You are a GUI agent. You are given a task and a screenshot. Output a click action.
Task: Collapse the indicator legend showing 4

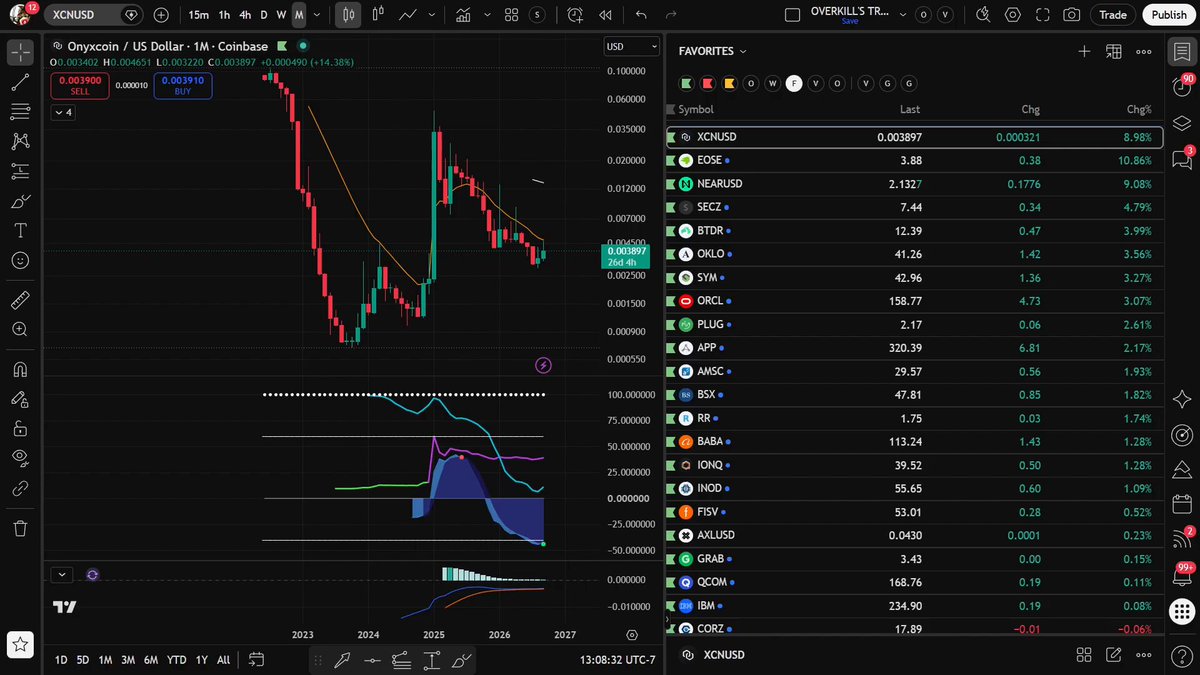pos(63,112)
